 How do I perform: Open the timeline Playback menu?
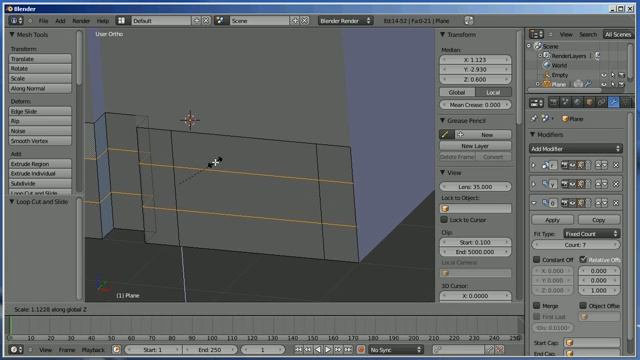point(93,349)
